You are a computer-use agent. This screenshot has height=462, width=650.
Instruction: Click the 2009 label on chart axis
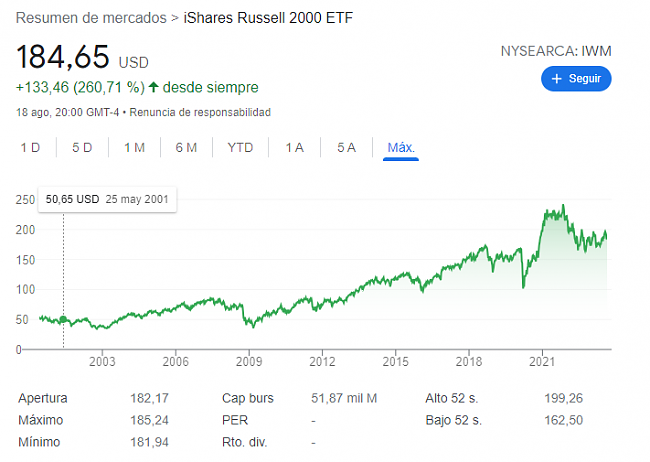(x=249, y=362)
